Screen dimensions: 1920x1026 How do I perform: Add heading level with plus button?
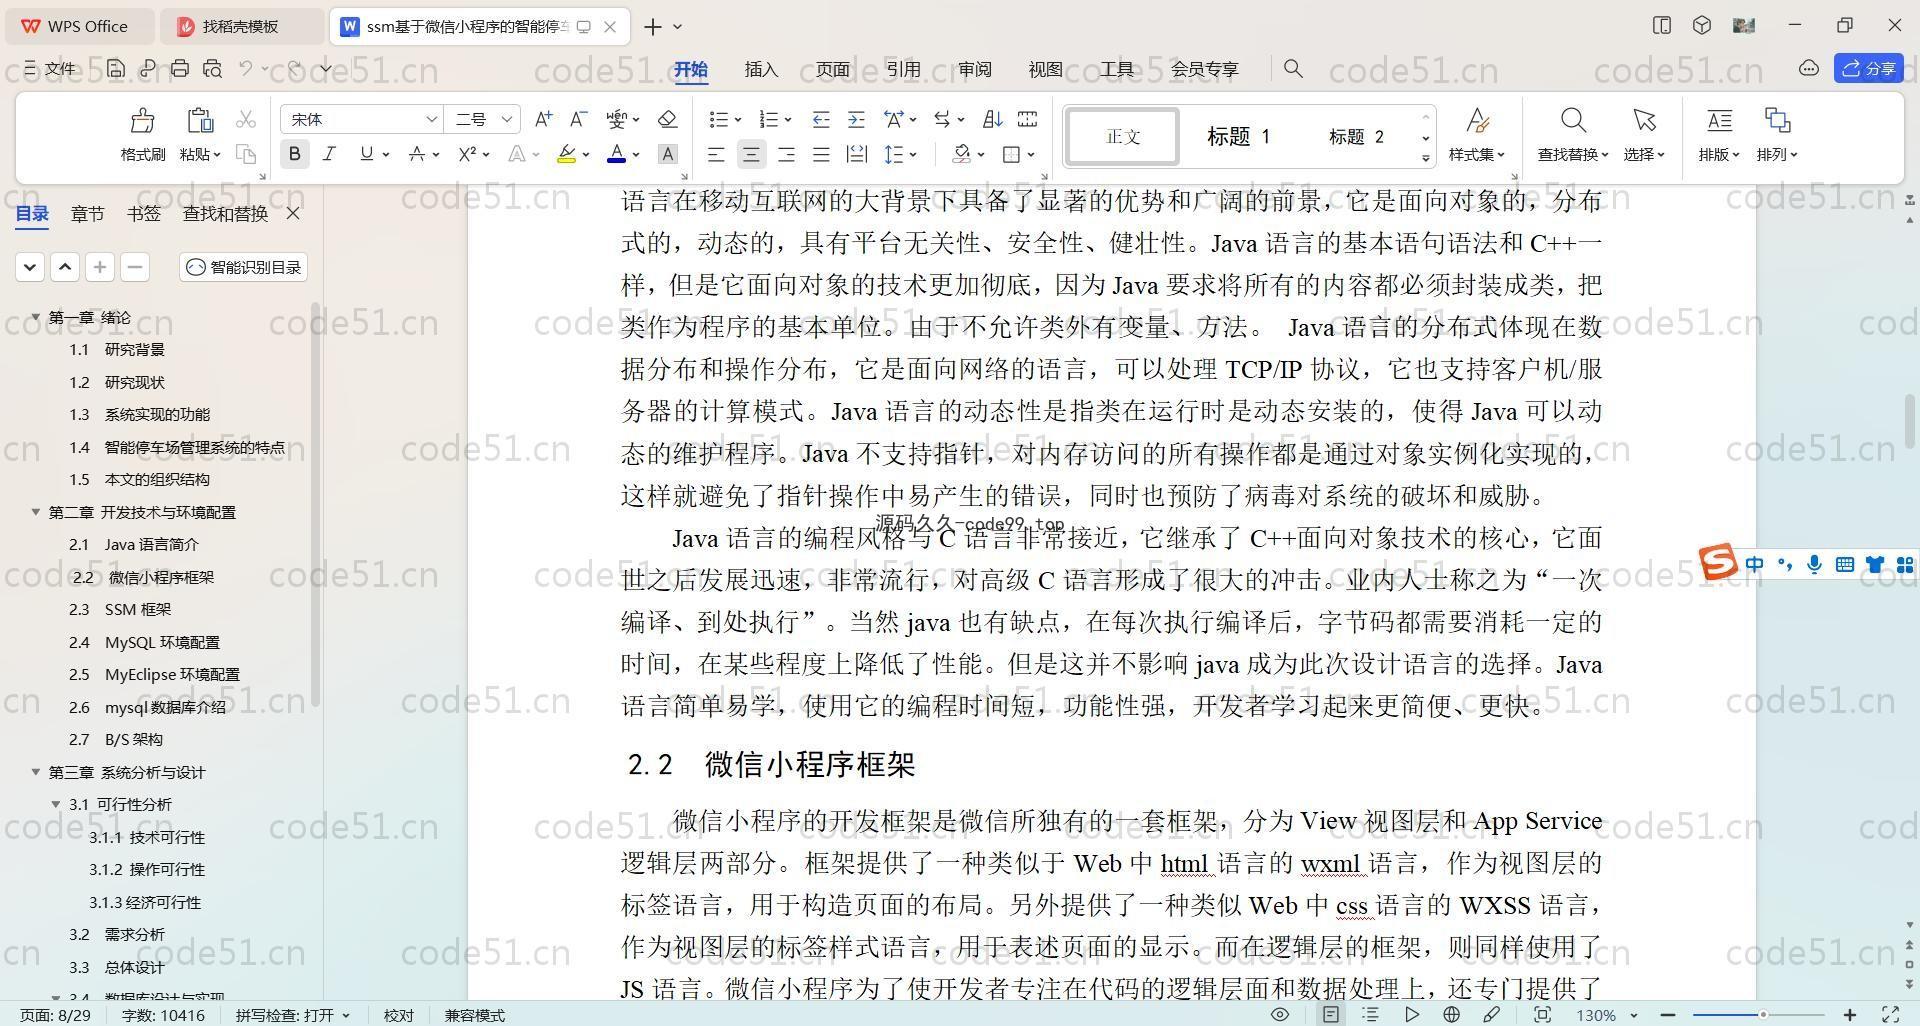100,267
